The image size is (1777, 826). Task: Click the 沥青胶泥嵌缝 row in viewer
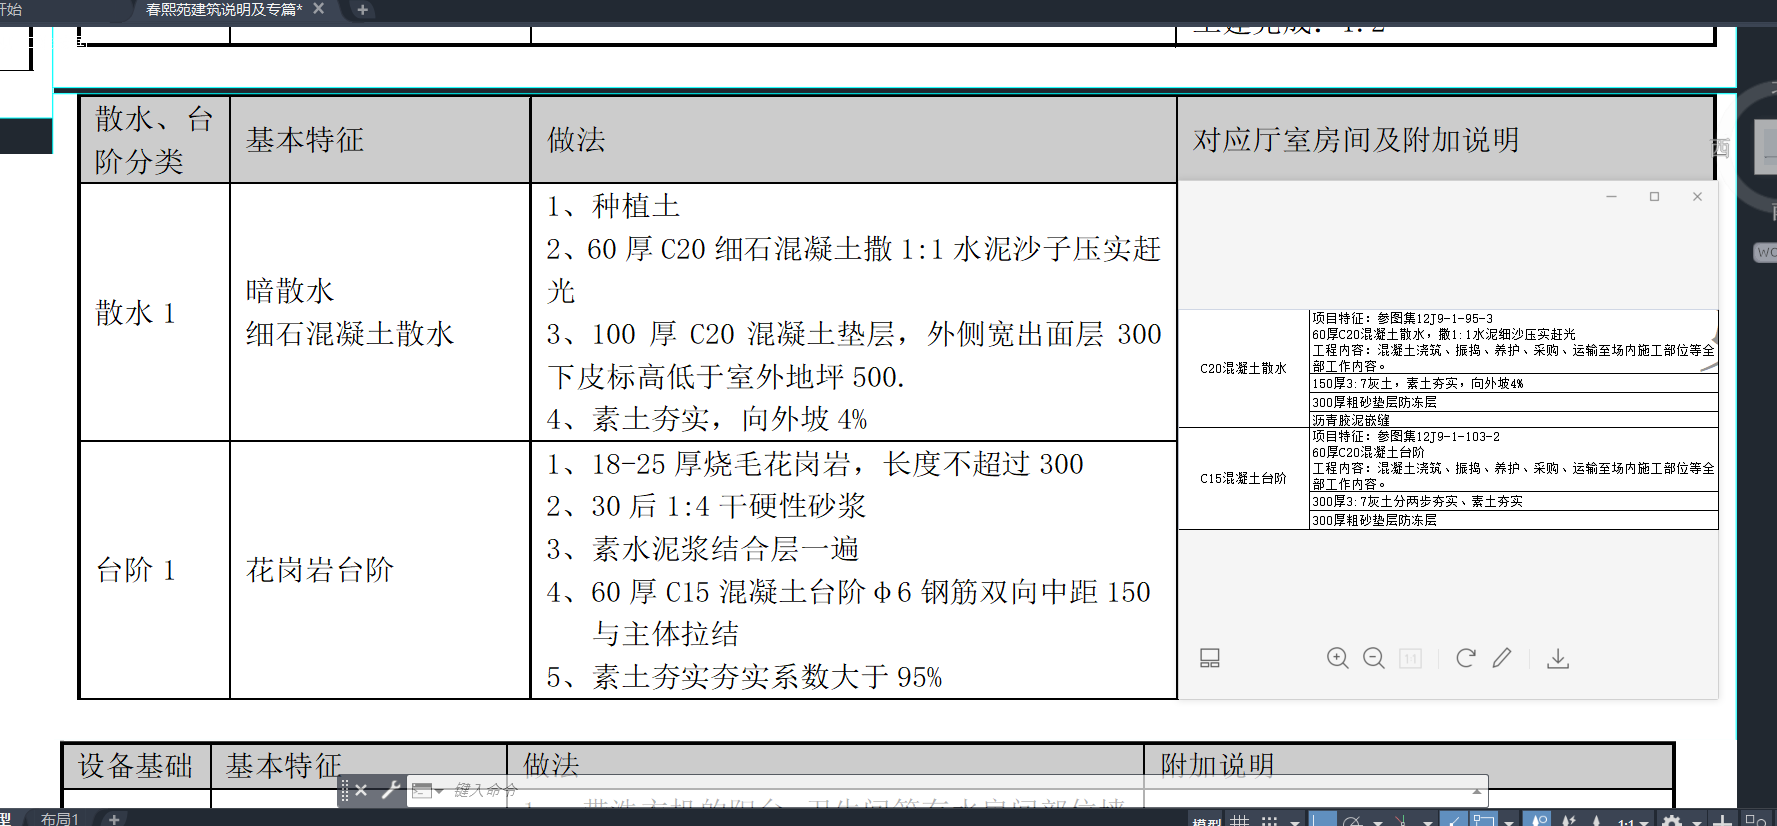(1514, 420)
